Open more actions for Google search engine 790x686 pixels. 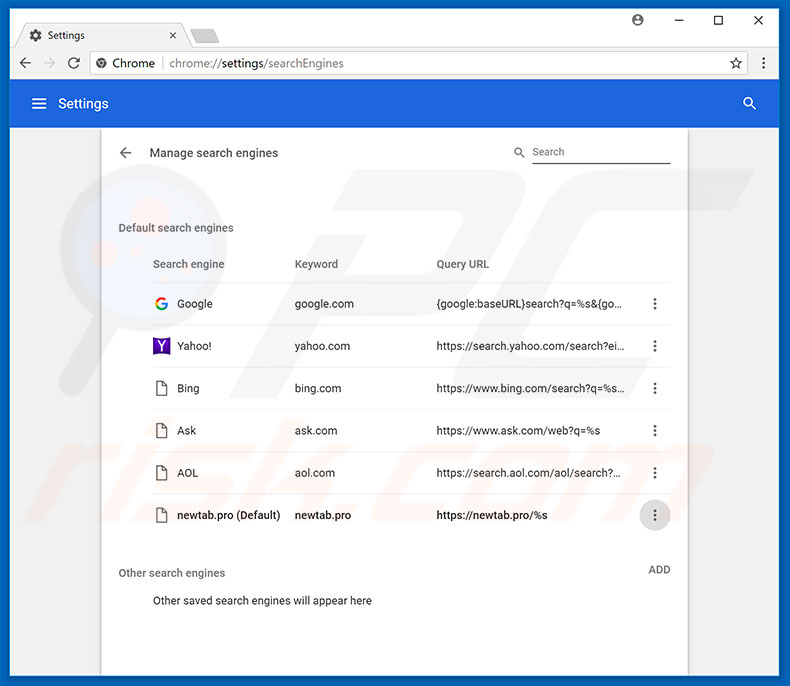tap(655, 304)
